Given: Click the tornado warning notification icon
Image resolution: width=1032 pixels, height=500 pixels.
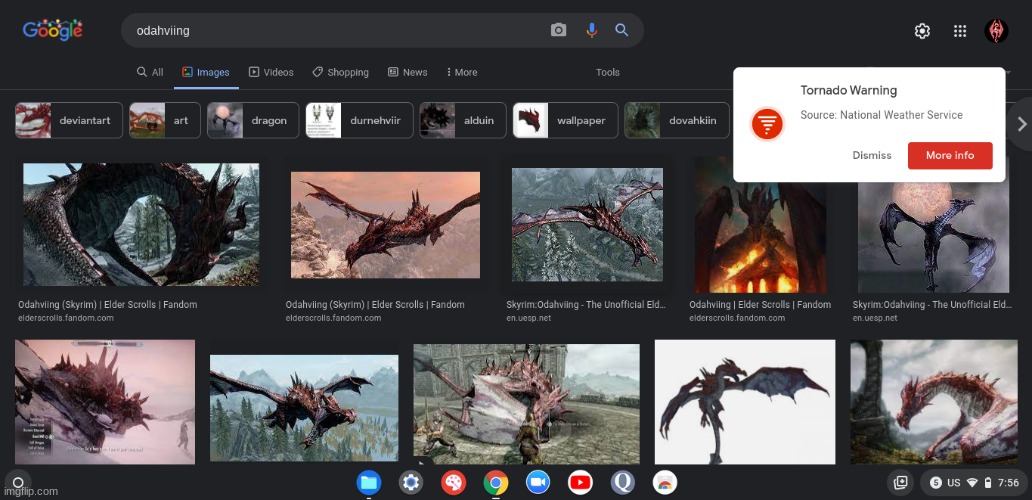Looking at the screenshot, I should (767, 123).
